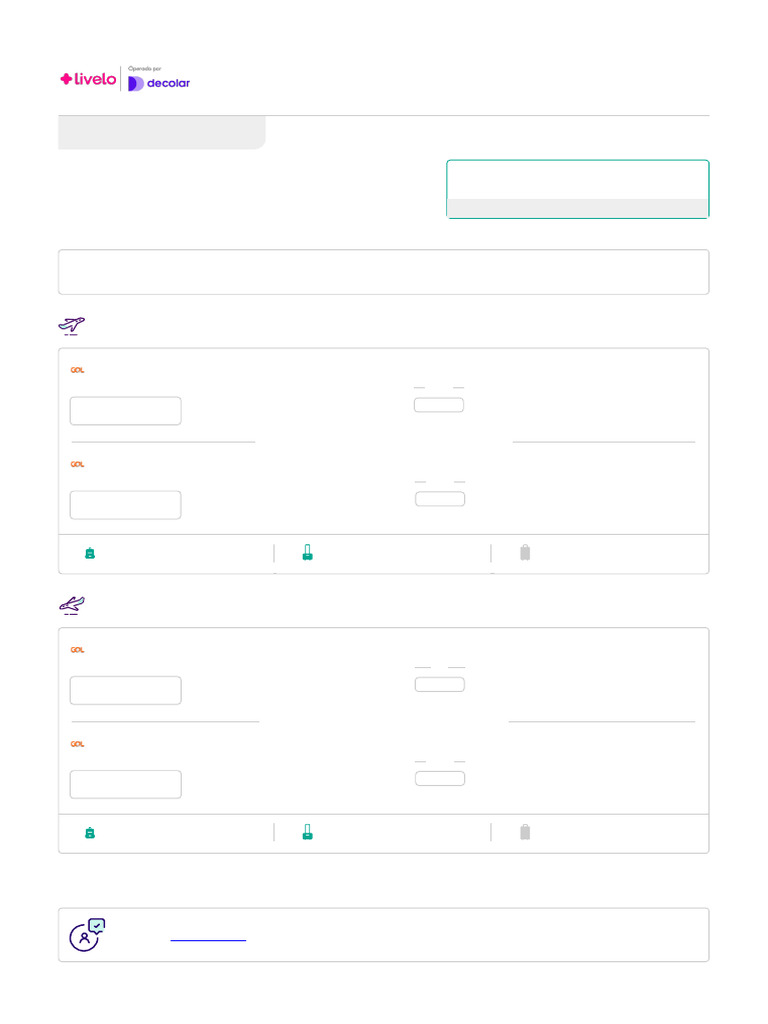768x1024 pixels.
Task: Click the green backpack icon in the outbound card
Action: 90,553
